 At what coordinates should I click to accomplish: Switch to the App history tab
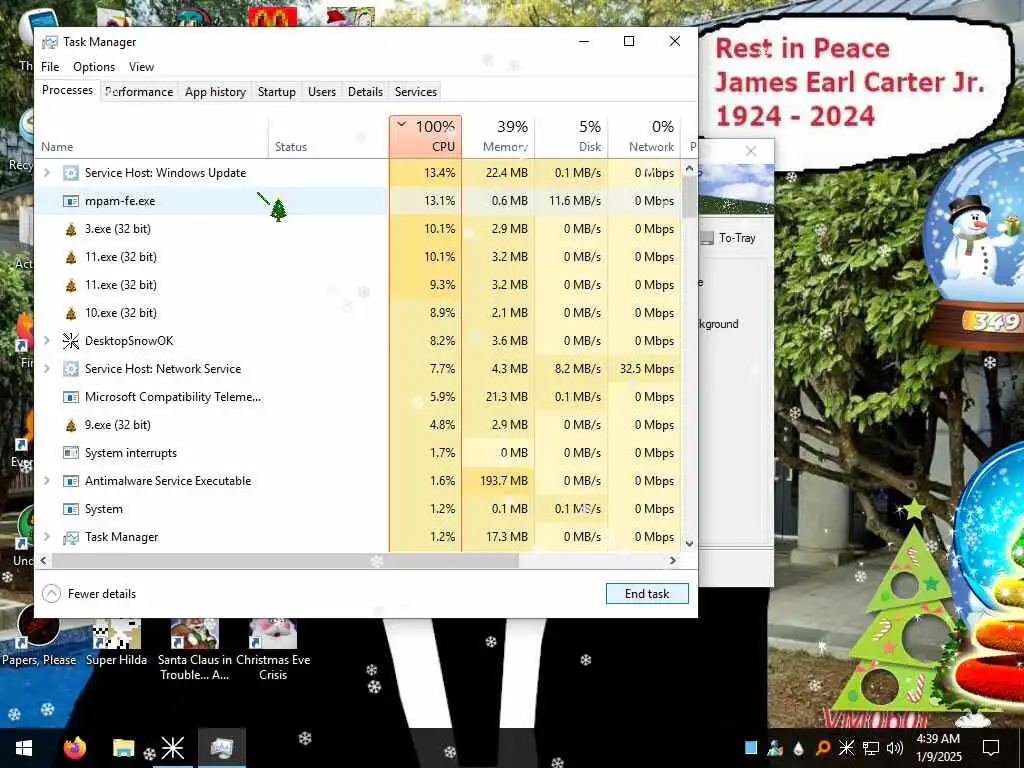coord(215,92)
